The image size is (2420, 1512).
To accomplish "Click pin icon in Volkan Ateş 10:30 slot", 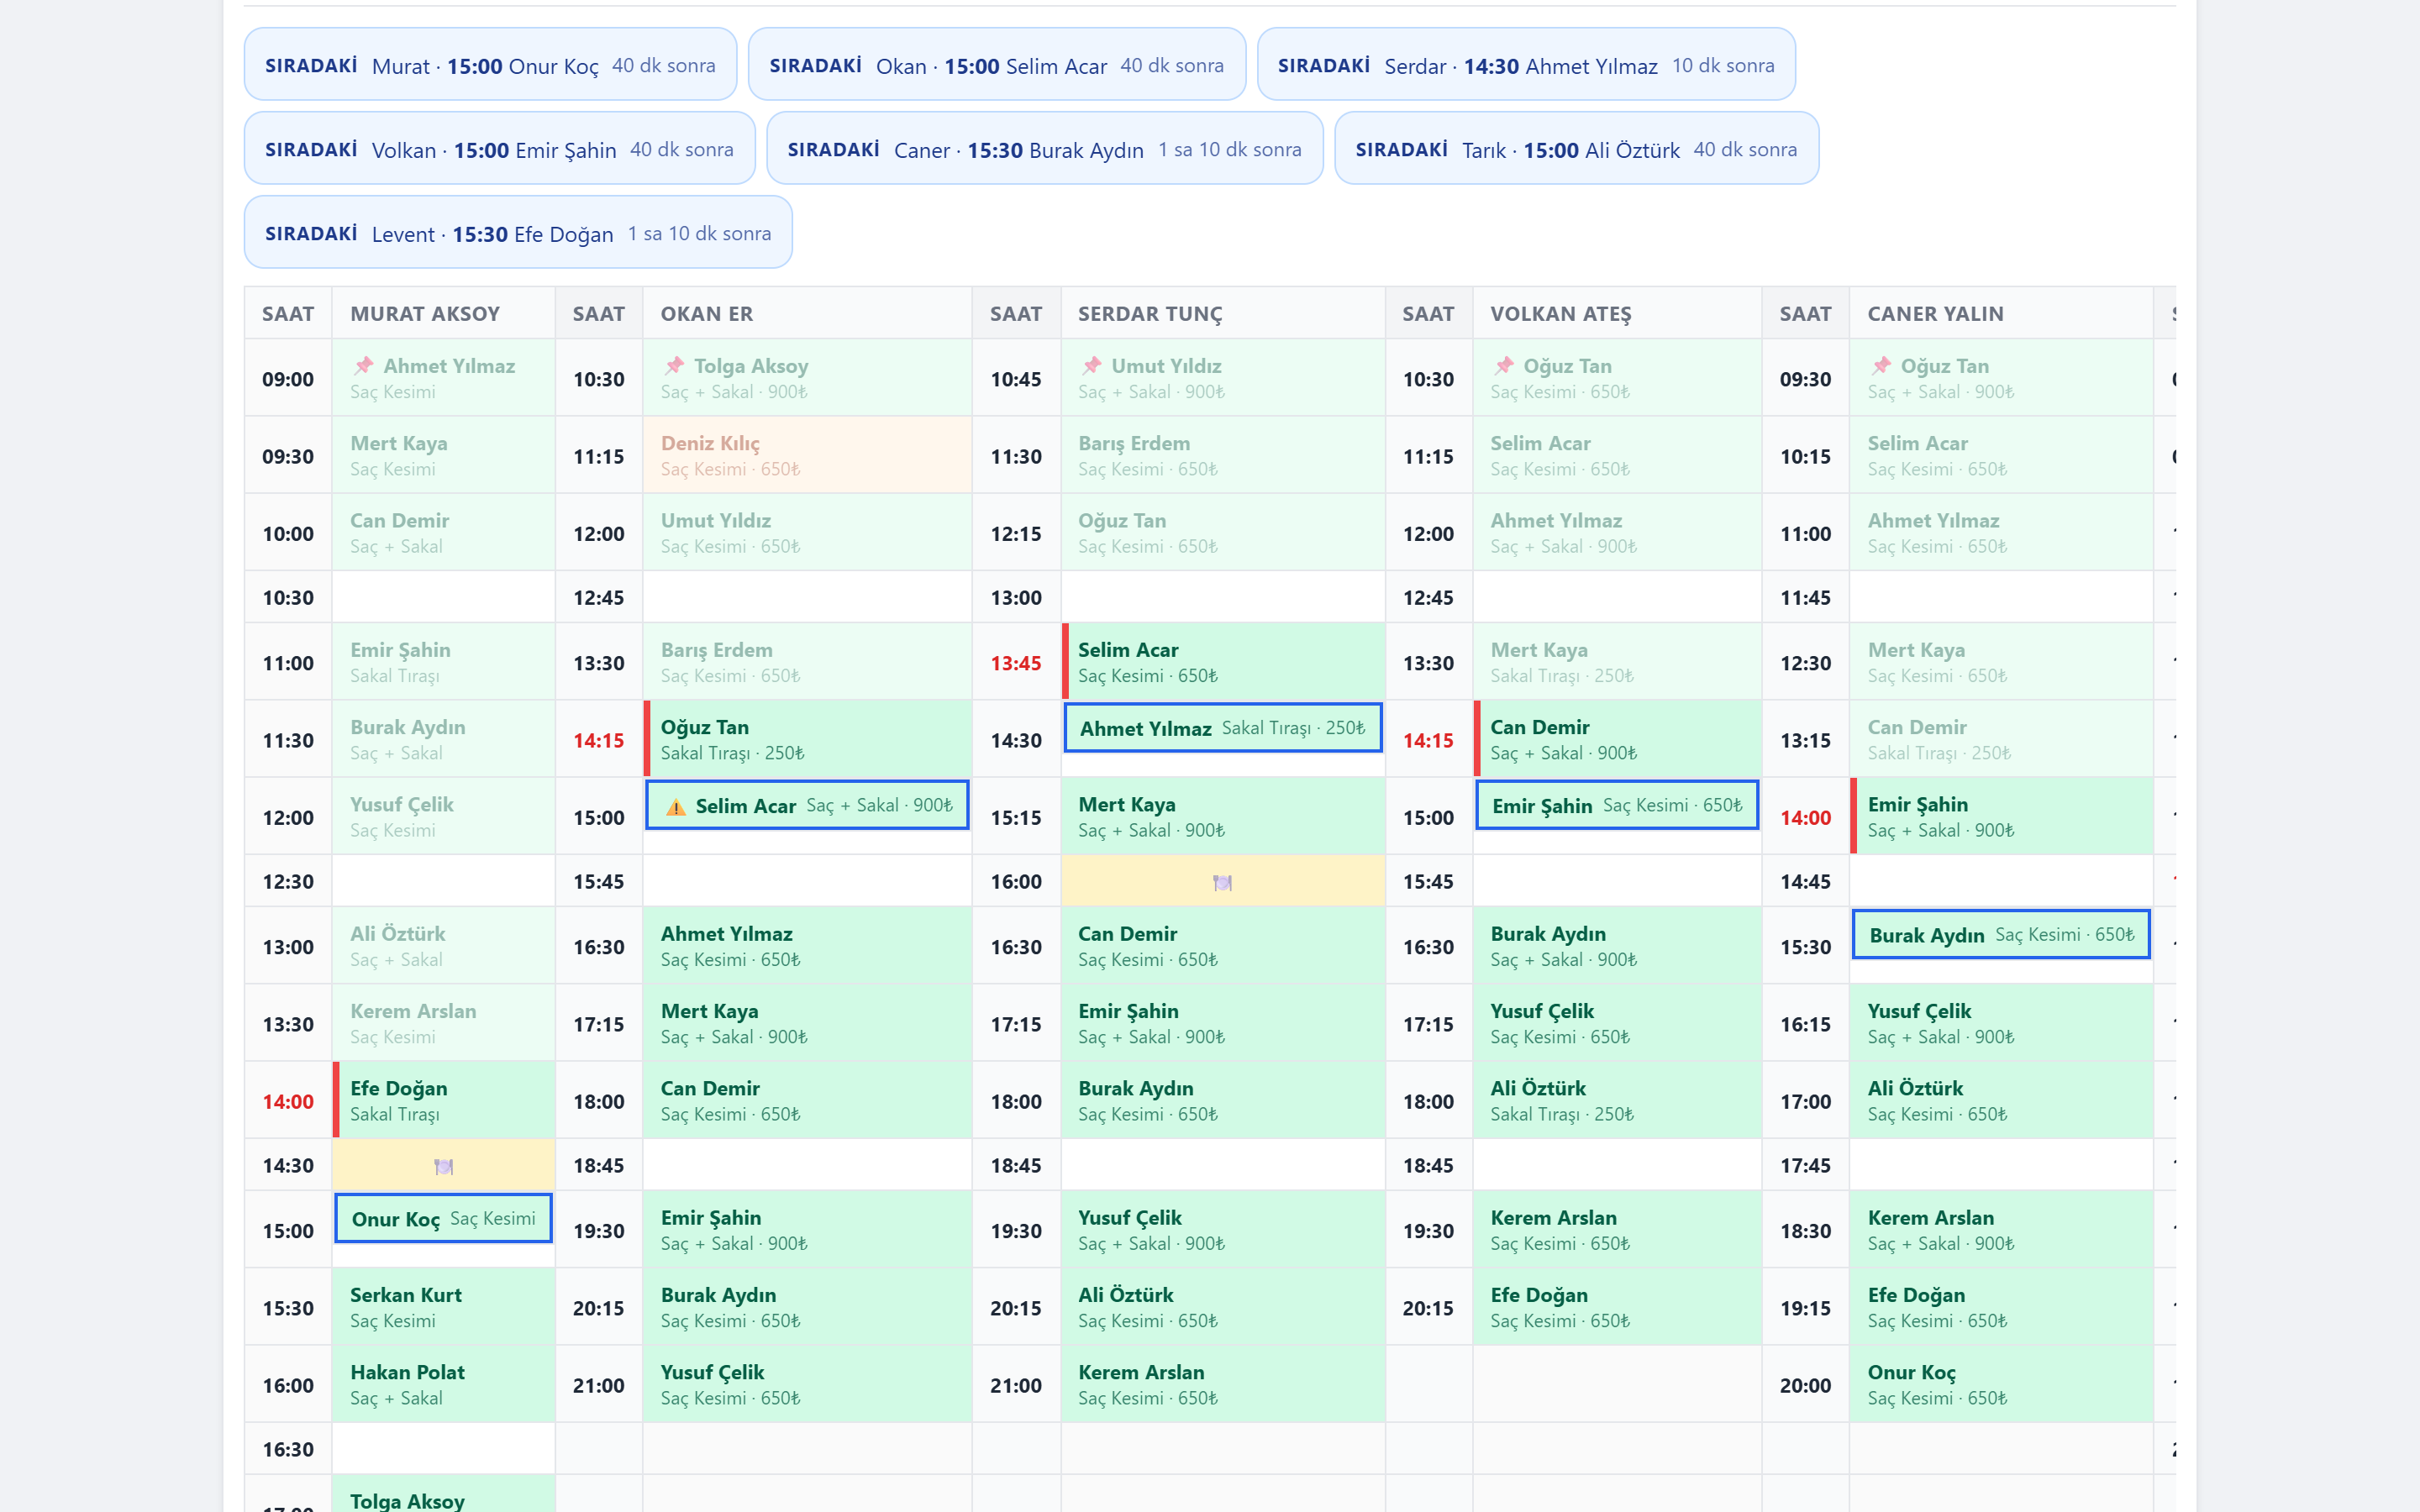I will click(1504, 366).
